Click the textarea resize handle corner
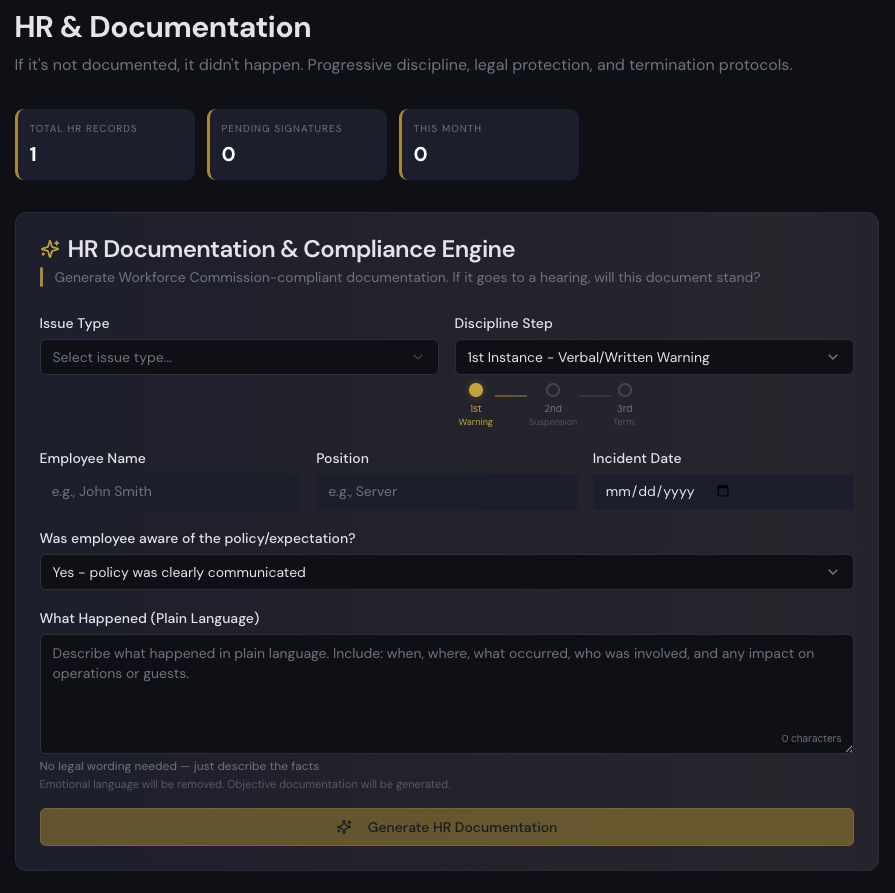The image size is (895, 893). (x=849, y=749)
